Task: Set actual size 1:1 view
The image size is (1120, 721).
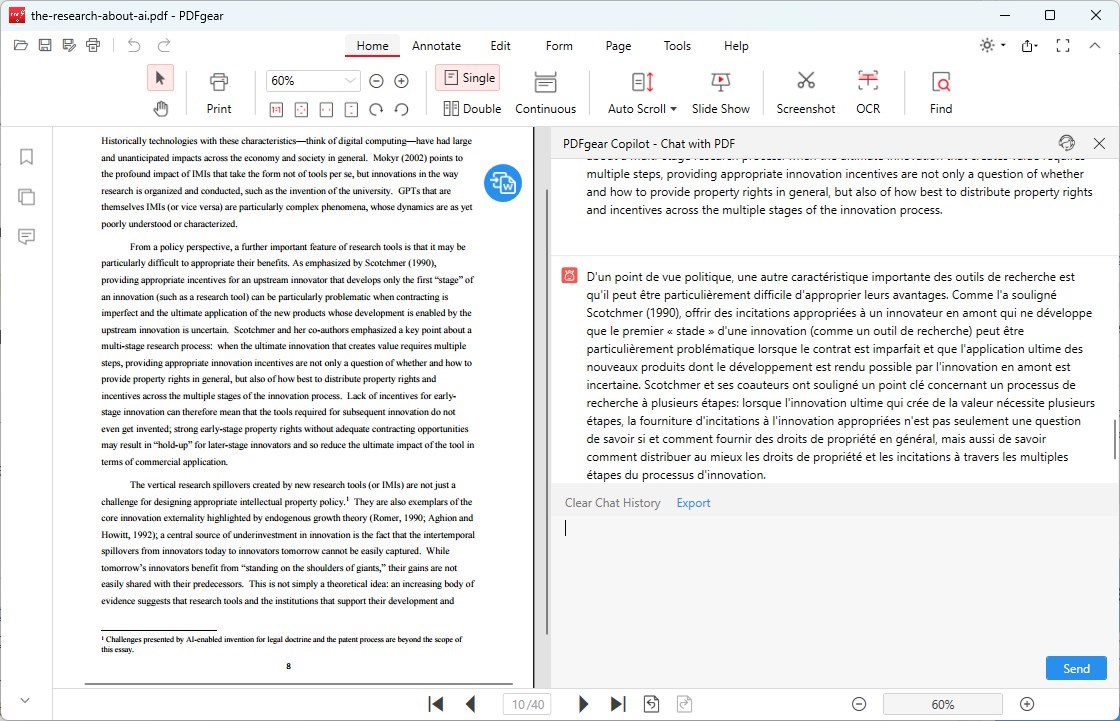Action: point(276,109)
